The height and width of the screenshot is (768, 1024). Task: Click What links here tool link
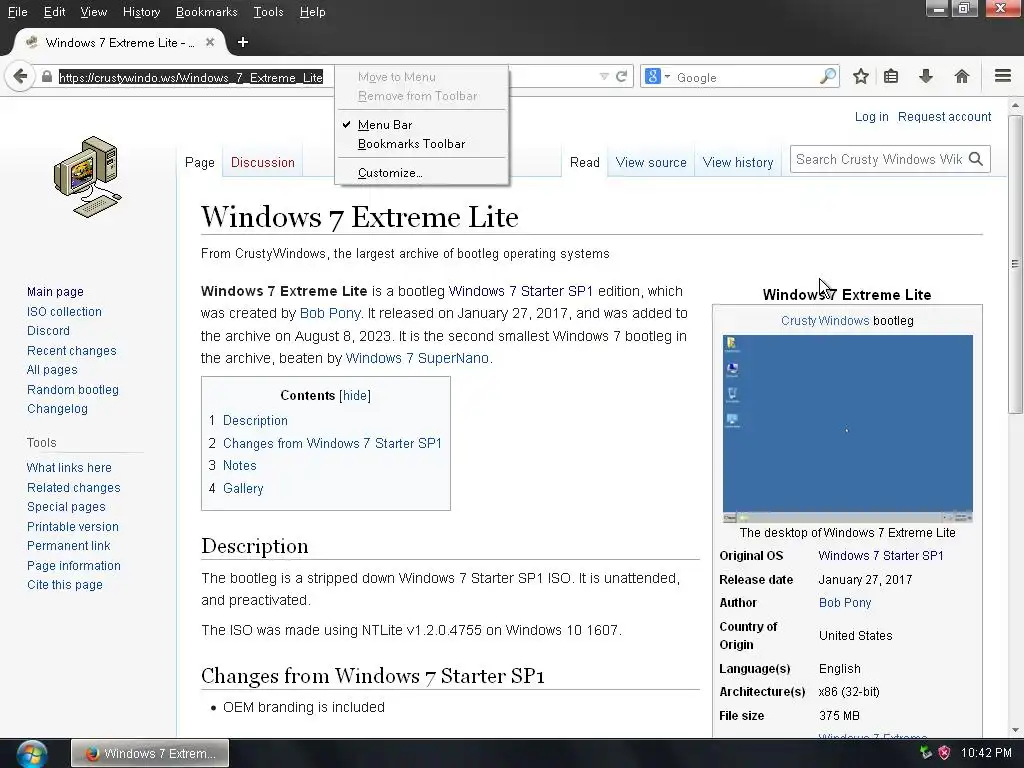(69, 468)
